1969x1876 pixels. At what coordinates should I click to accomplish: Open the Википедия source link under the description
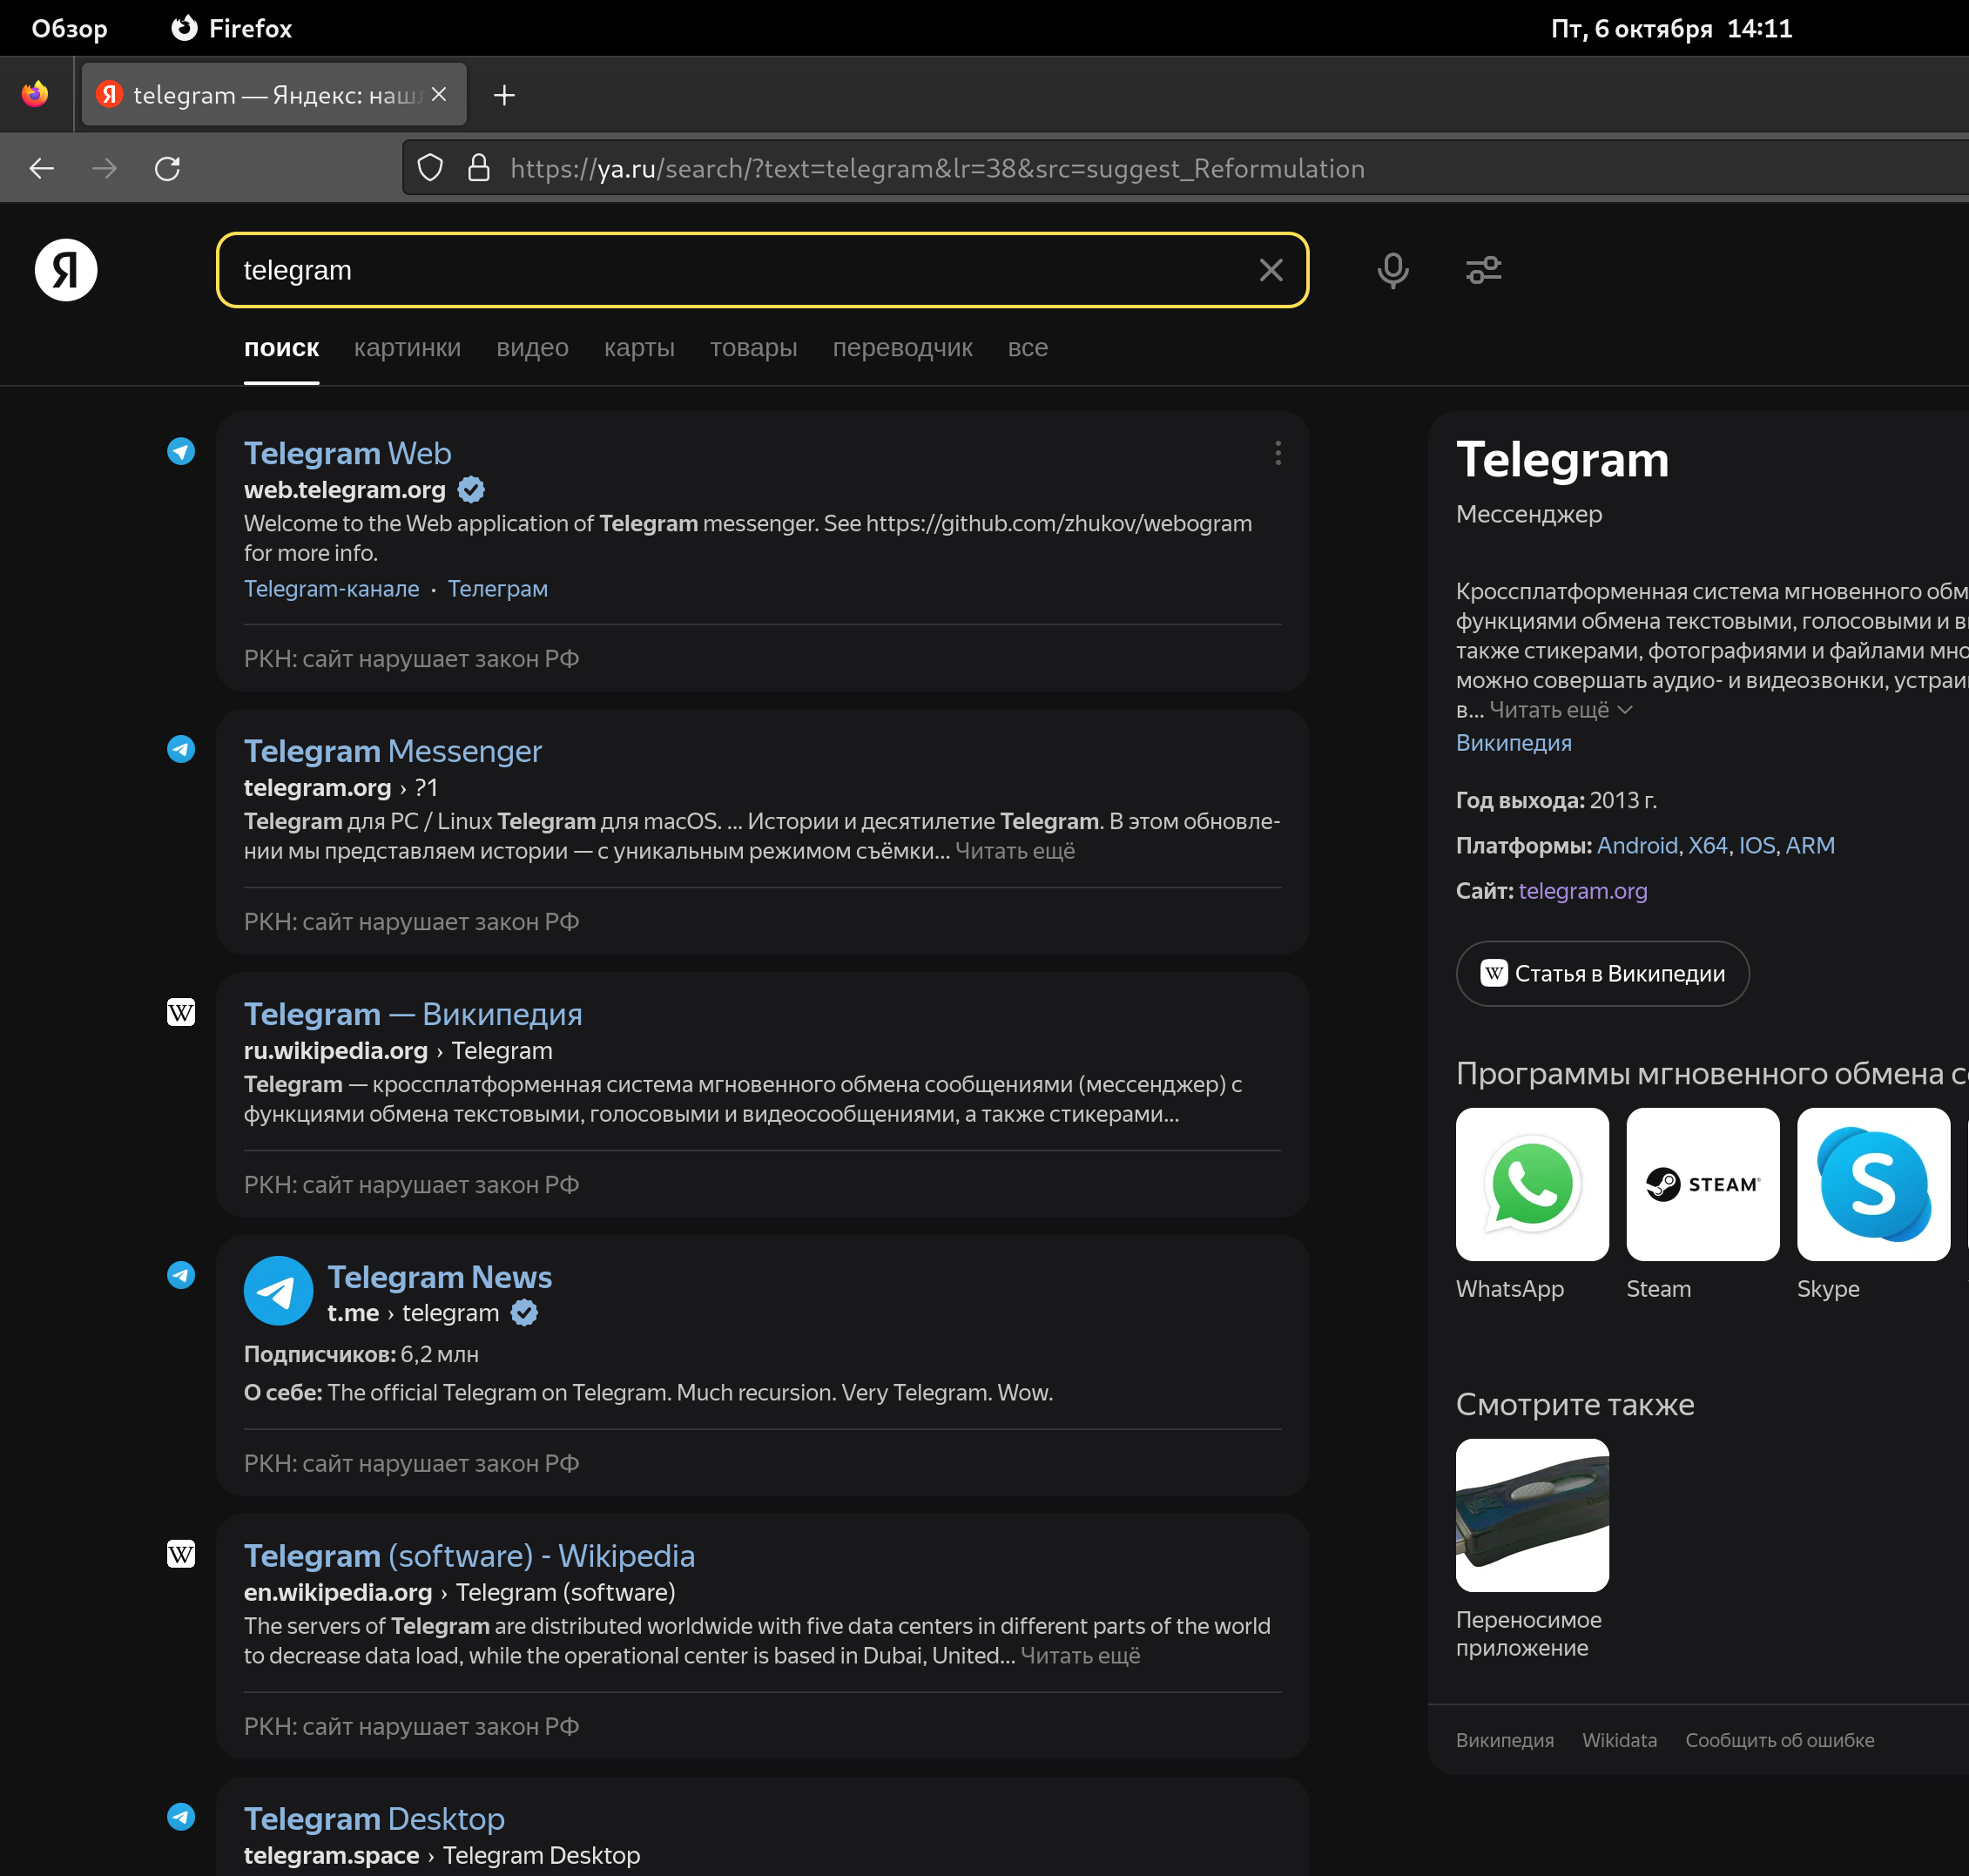[1513, 743]
